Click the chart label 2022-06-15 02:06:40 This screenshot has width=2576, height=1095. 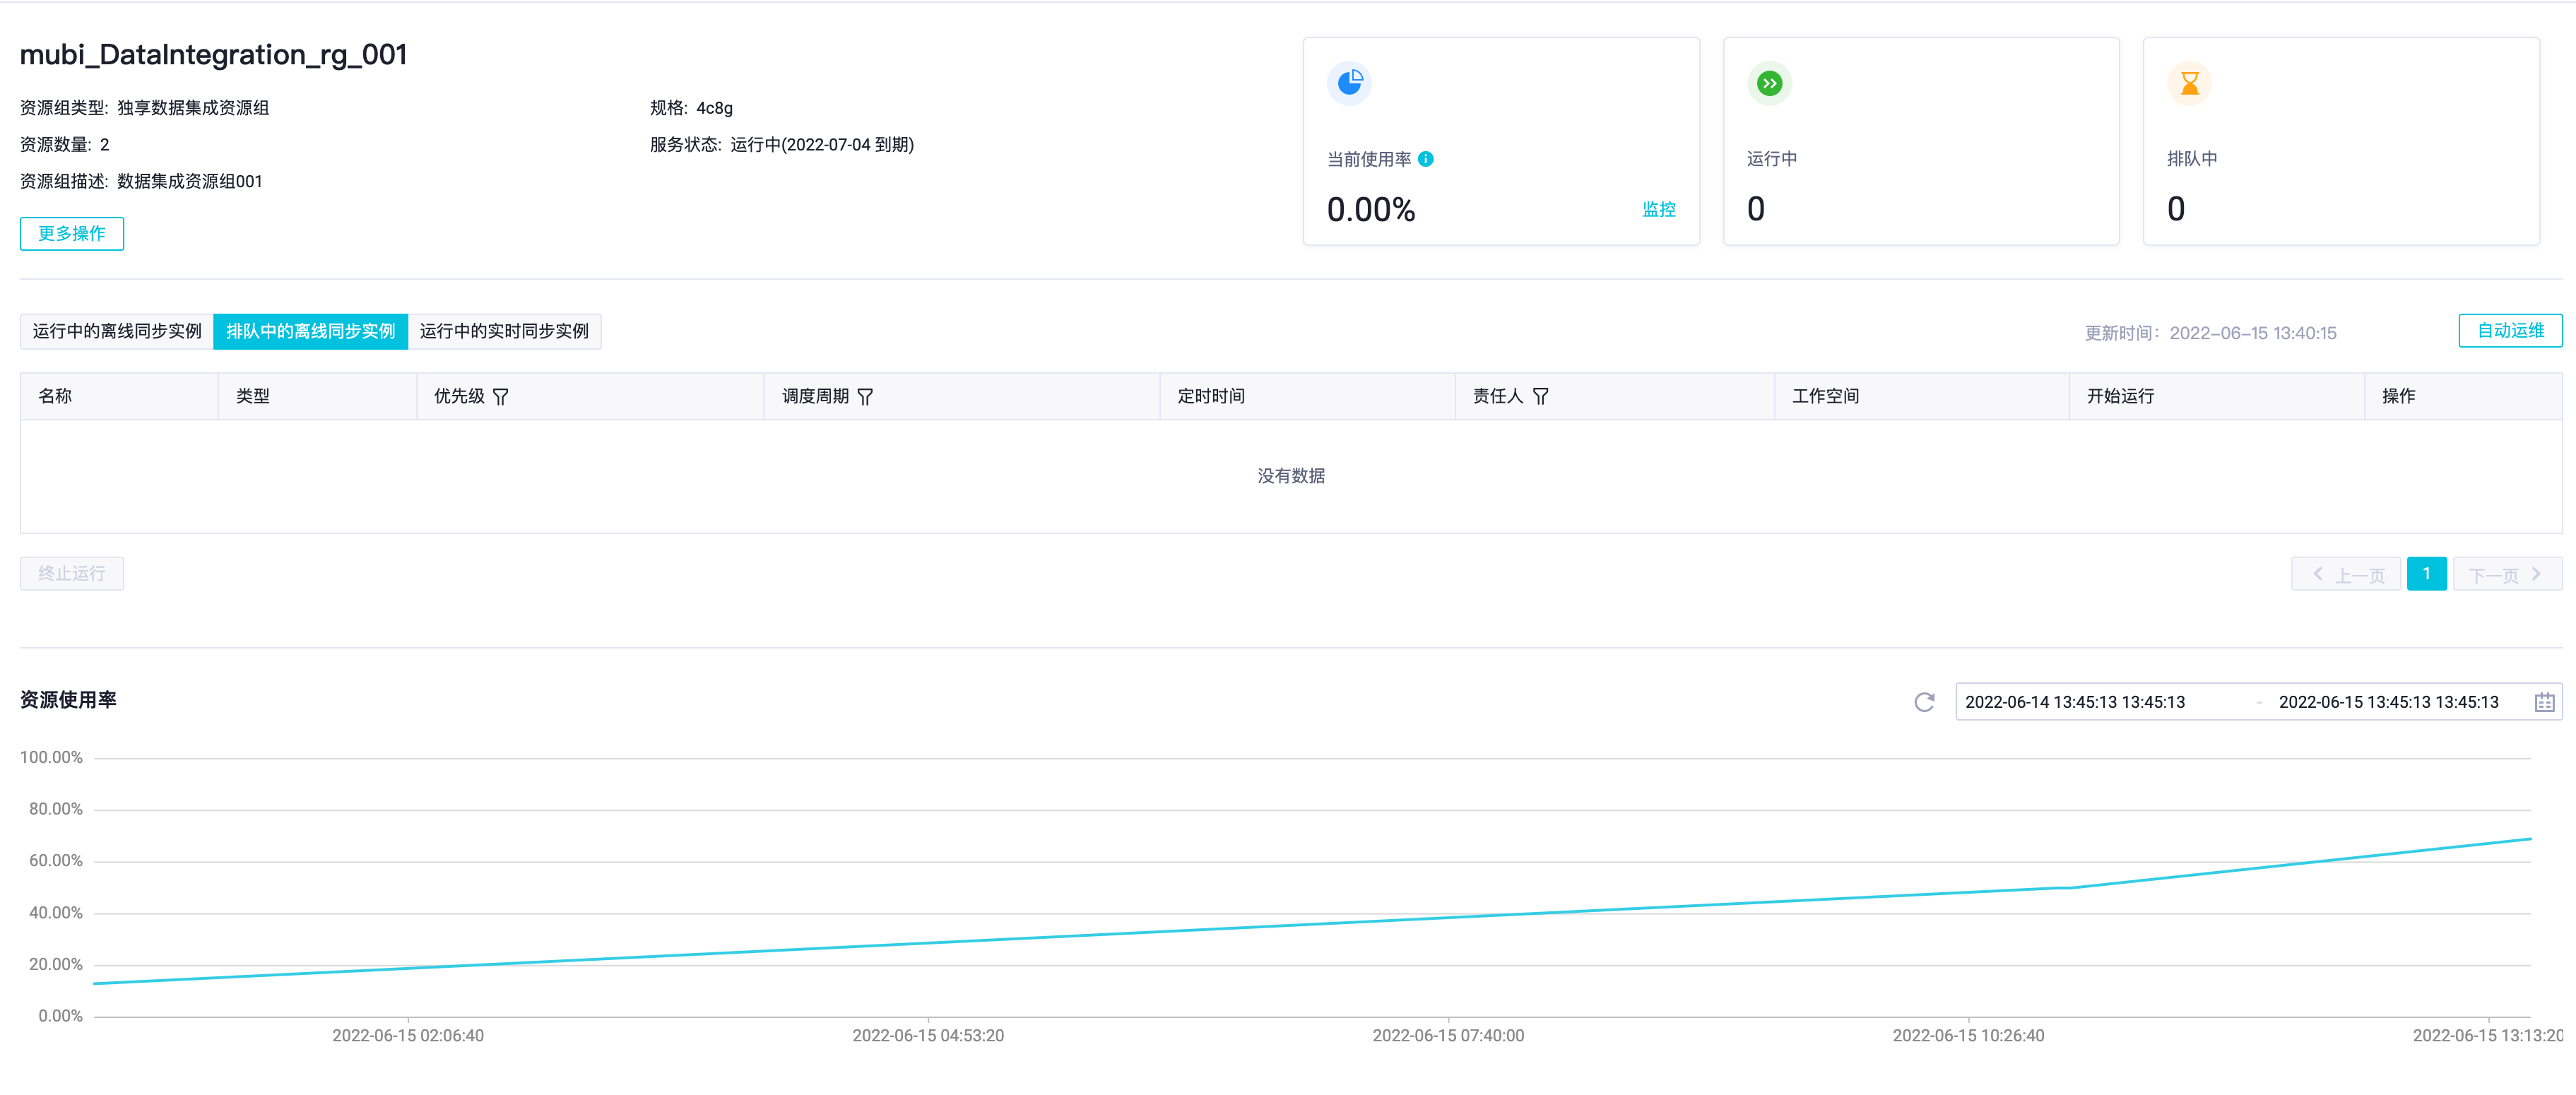pyautogui.click(x=408, y=1036)
